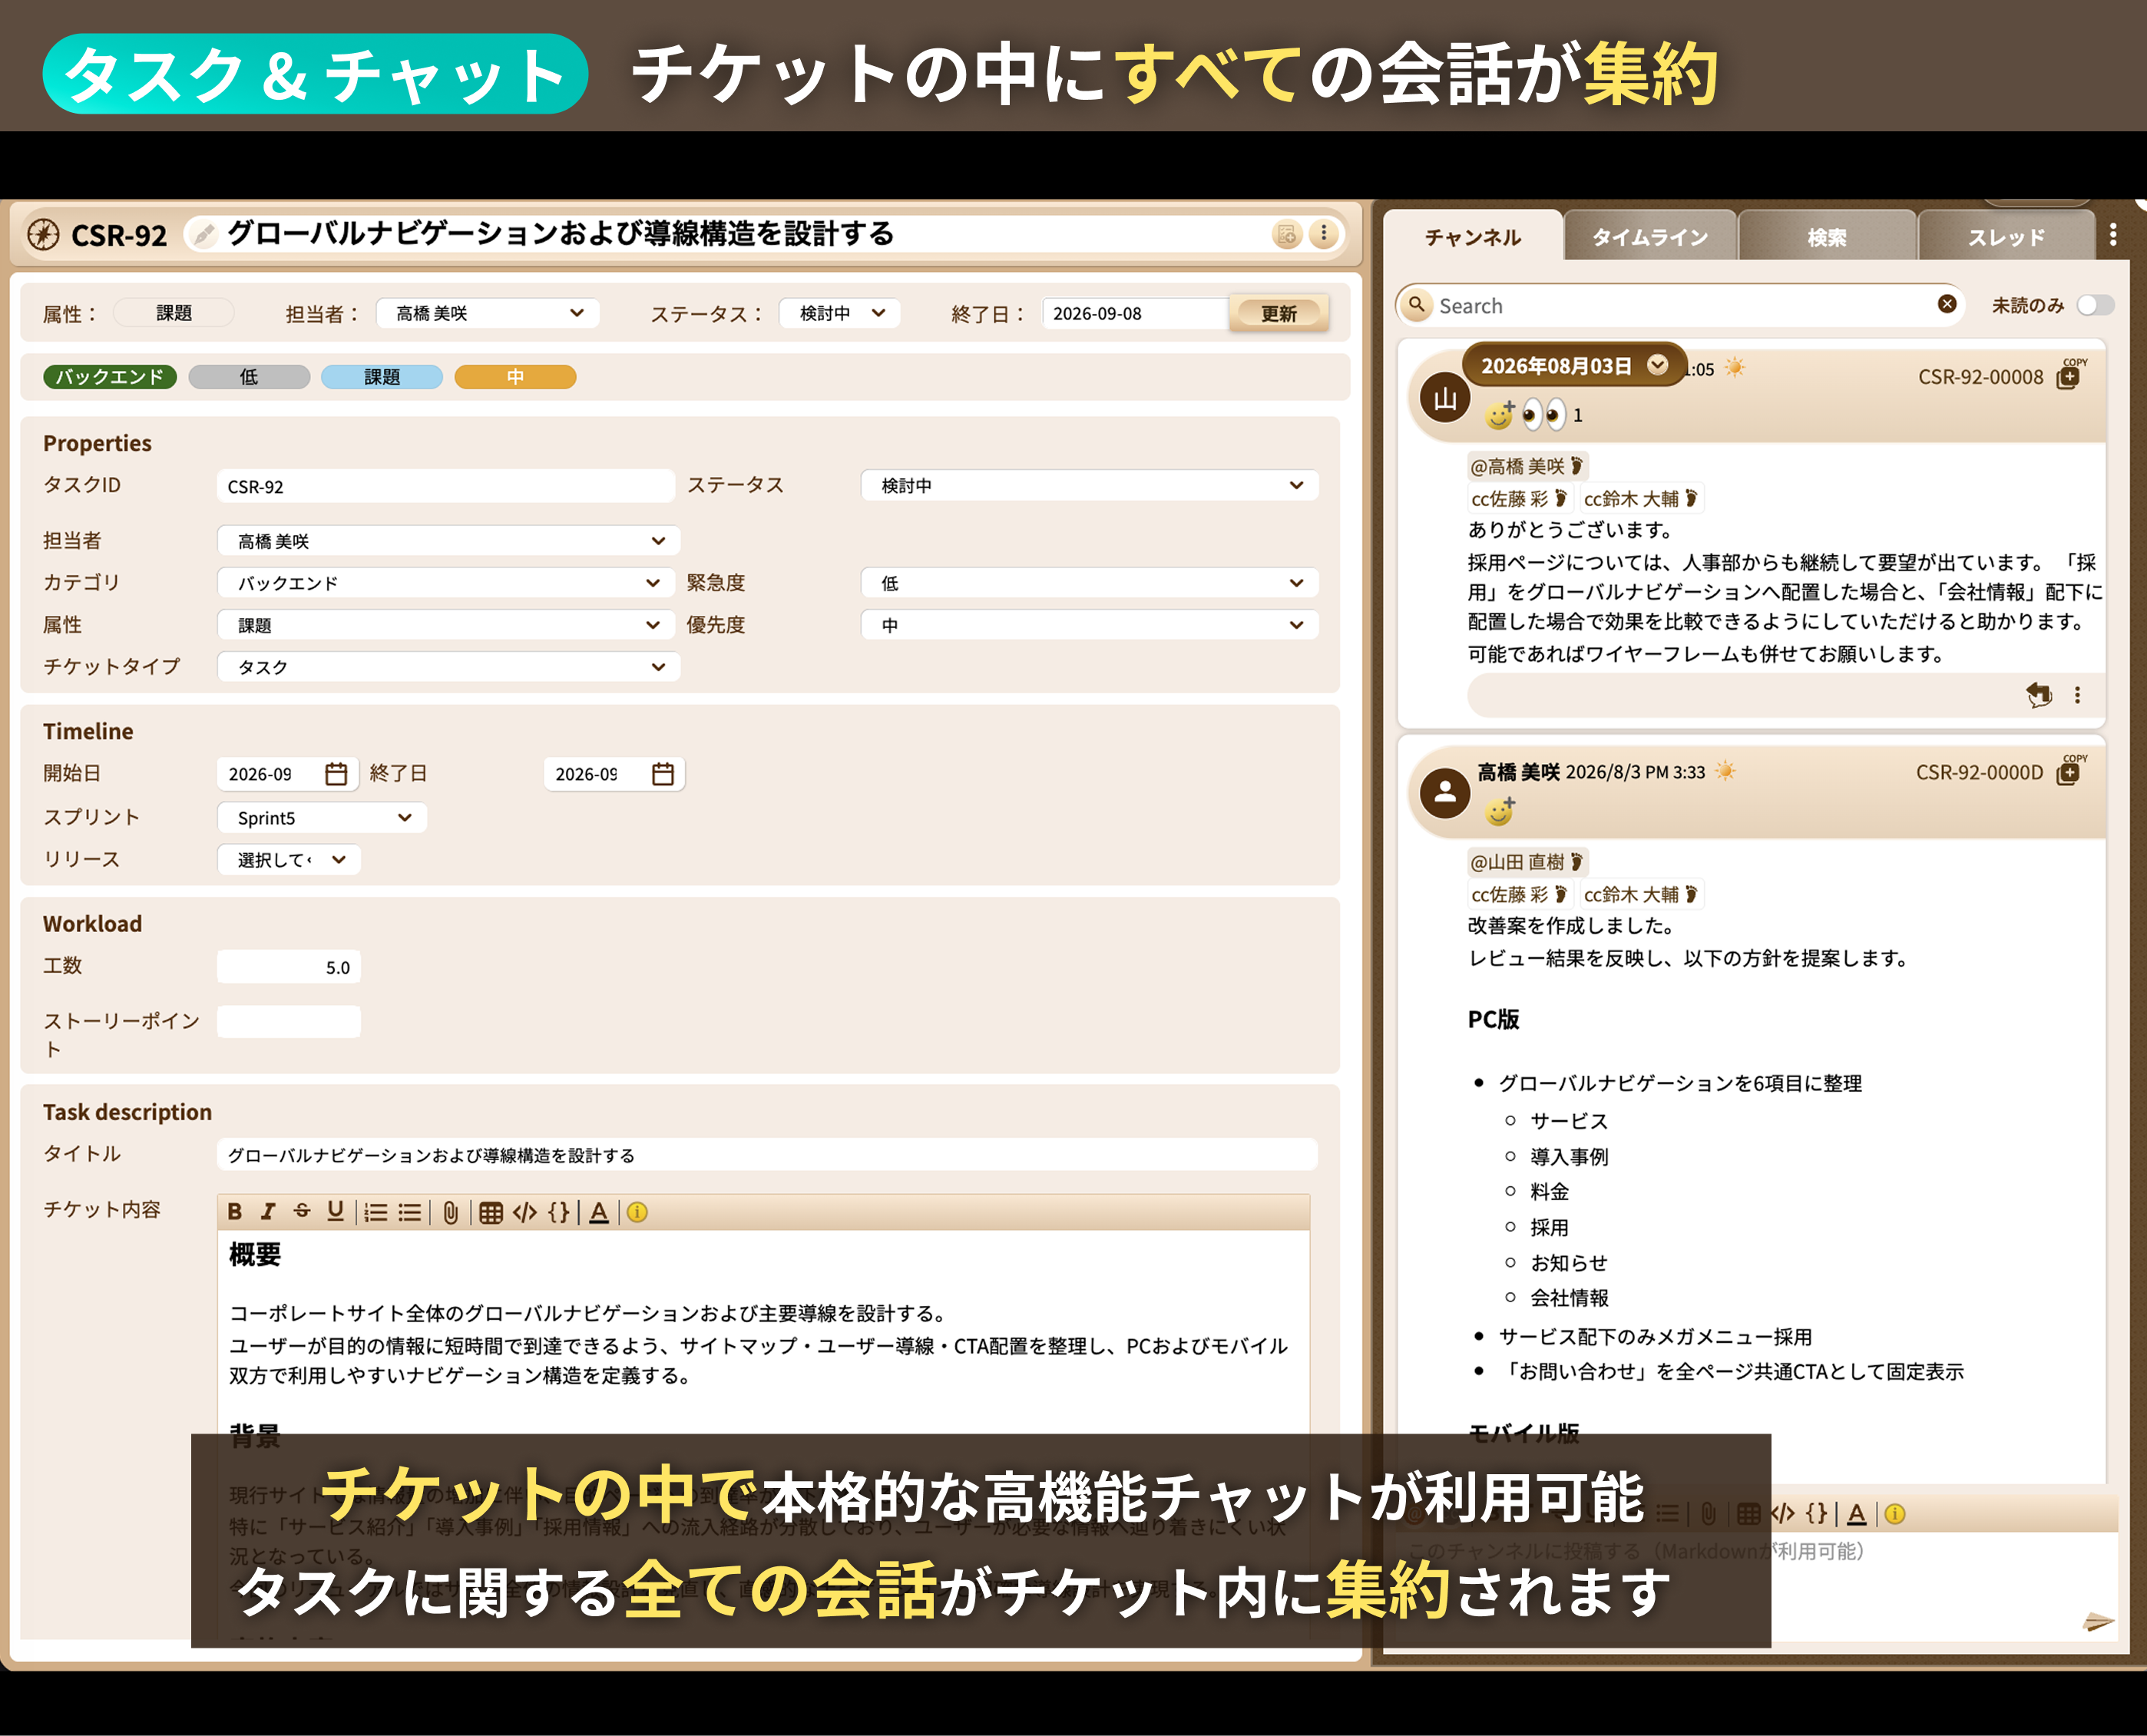The width and height of the screenshot is (2147, 1736).
Task: Change text color in the ticket content editor
Action: pos(599,1212)
